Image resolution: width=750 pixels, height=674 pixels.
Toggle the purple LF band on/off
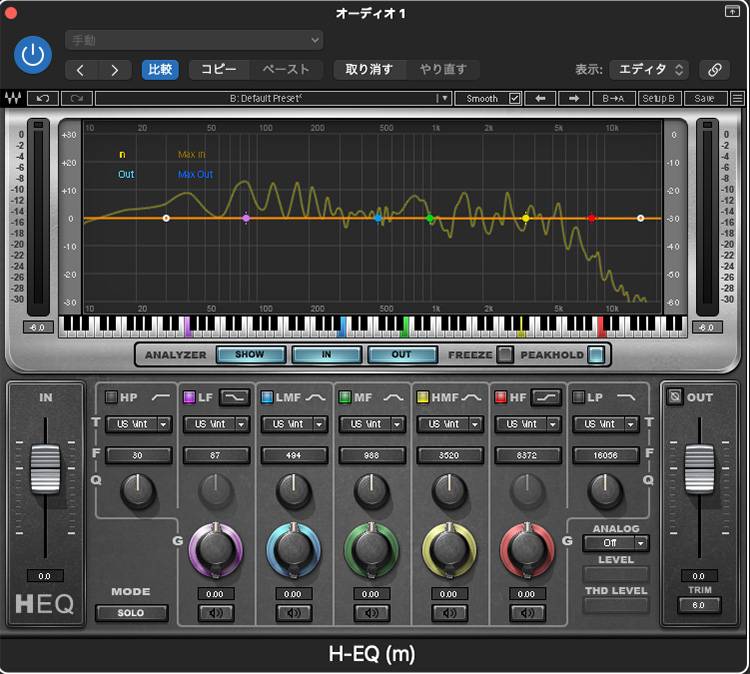[x=189, y=397]
